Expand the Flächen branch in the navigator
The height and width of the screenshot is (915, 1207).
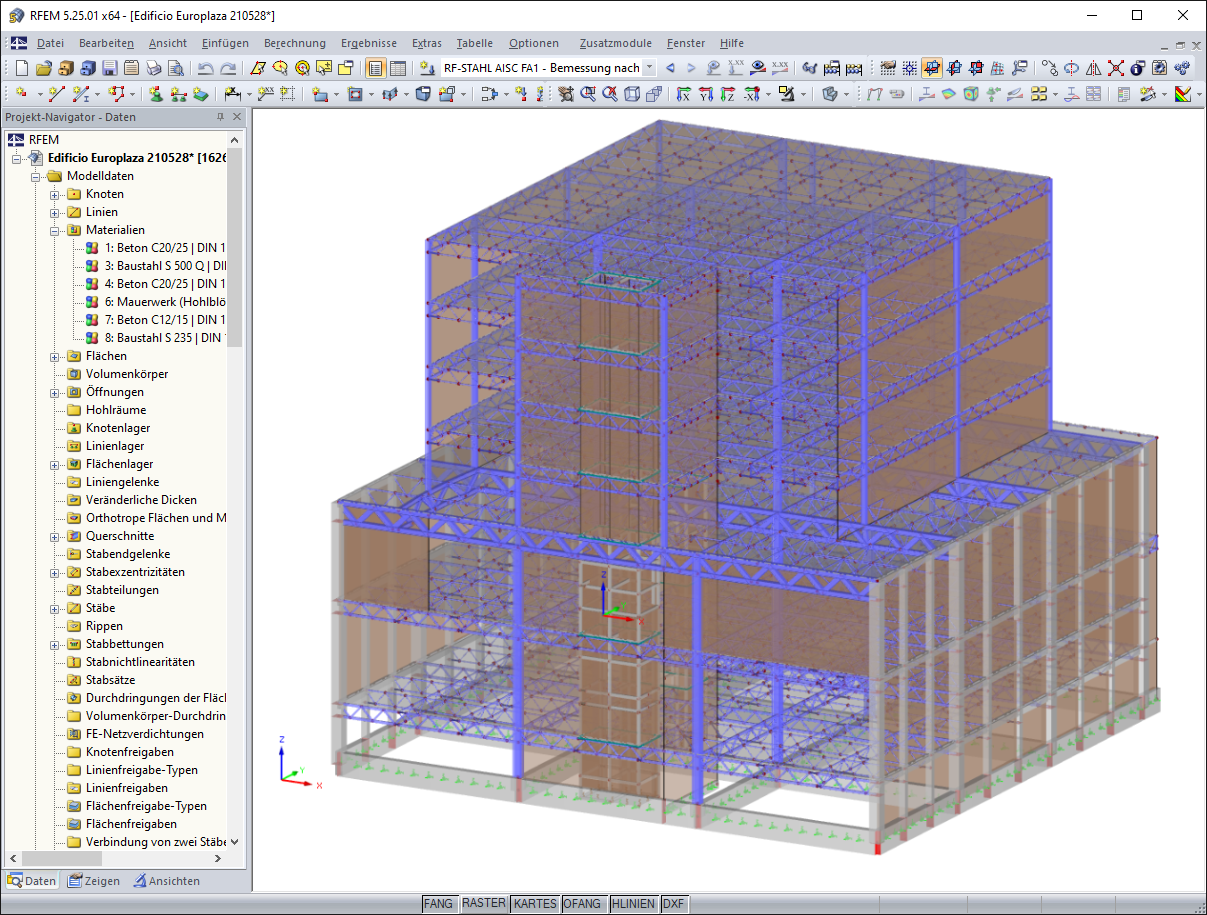pos(54,355)
